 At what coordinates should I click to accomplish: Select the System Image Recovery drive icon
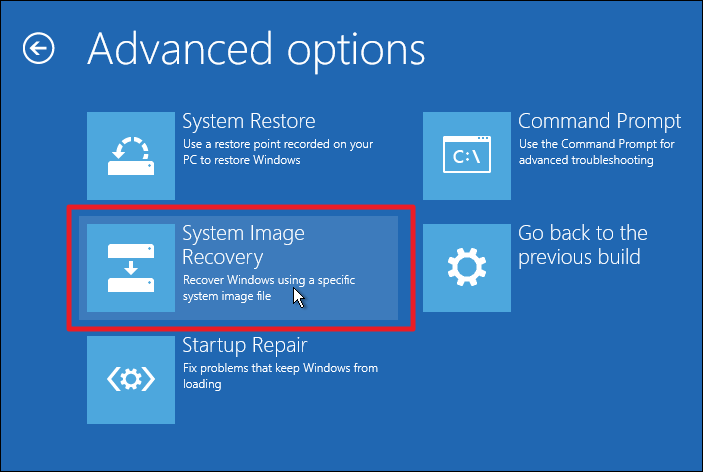click(131, 268)
